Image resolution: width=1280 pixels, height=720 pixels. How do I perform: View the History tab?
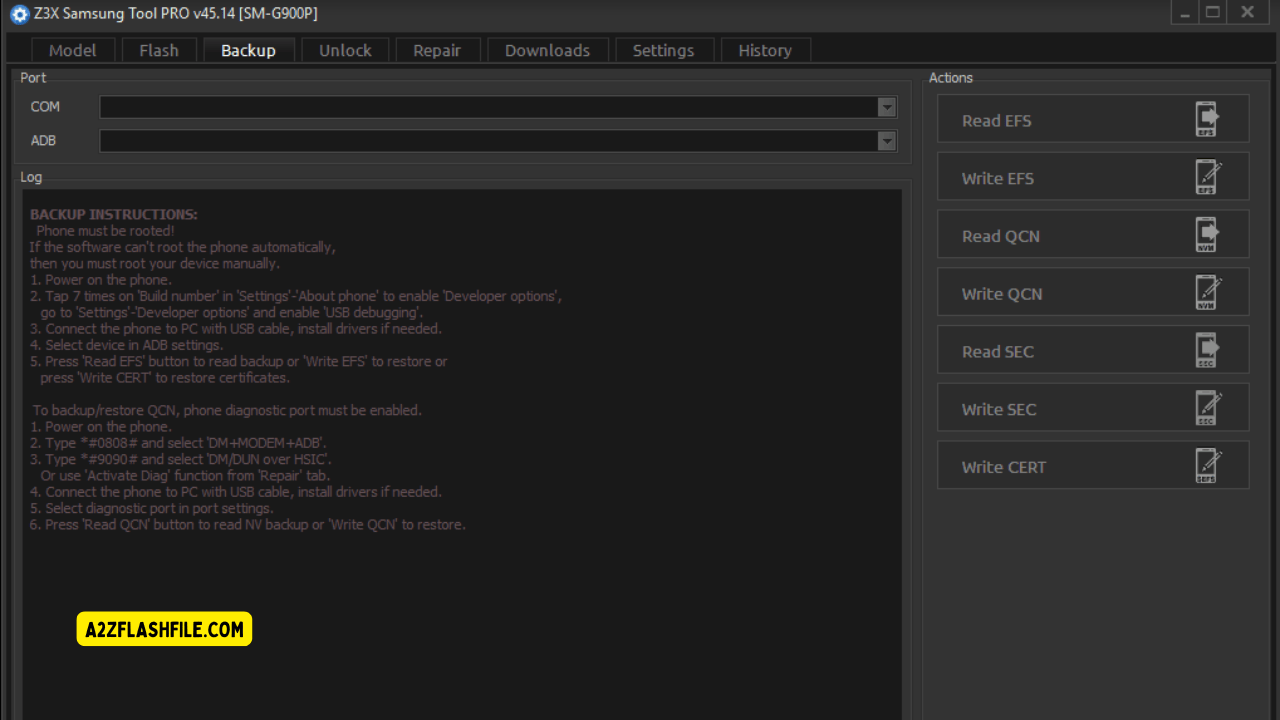pos(765,50)
